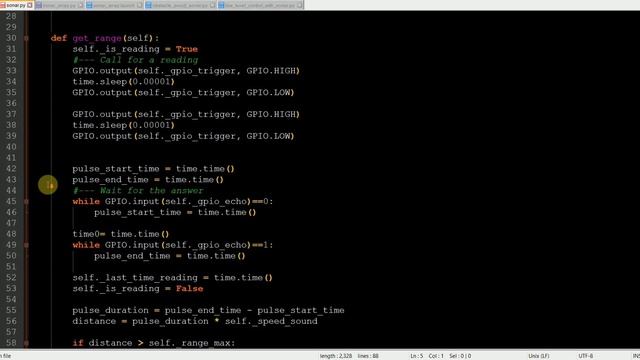Image resolution: width=640 pixels, height=360 pixels.
Task: Open the sonar_array.py tab
Action: point(60,5)
